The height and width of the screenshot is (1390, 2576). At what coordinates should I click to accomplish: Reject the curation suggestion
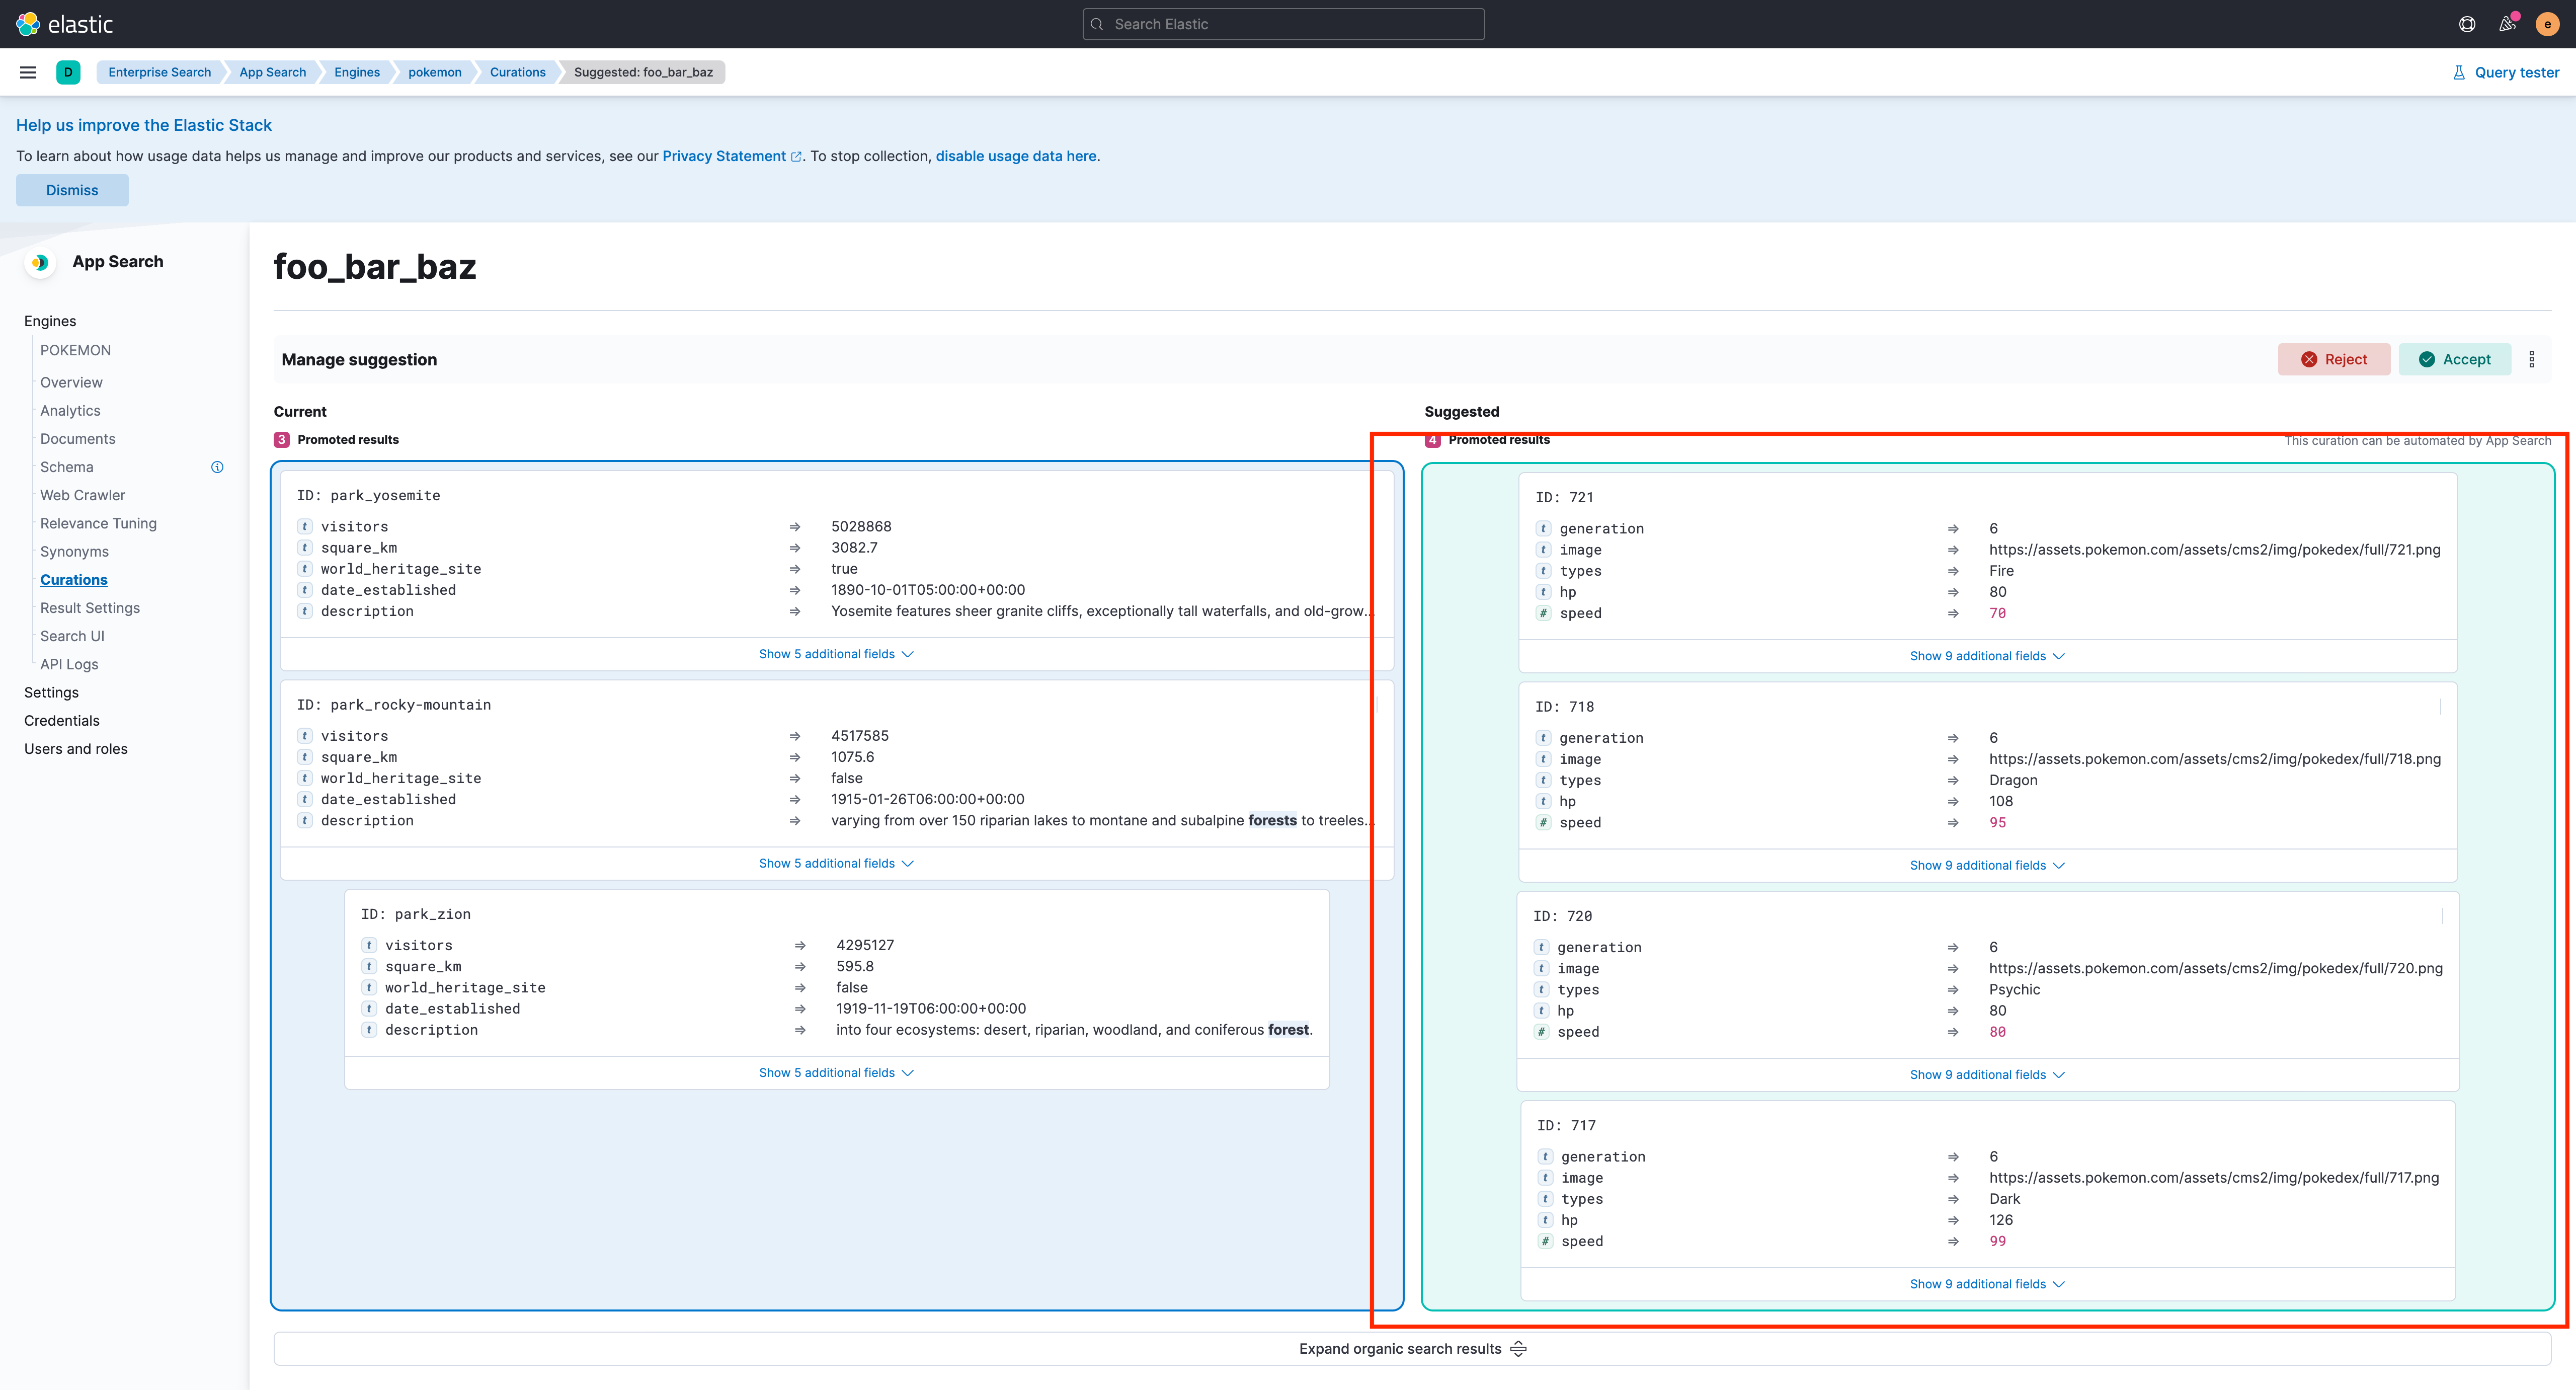click(2333, 359)
